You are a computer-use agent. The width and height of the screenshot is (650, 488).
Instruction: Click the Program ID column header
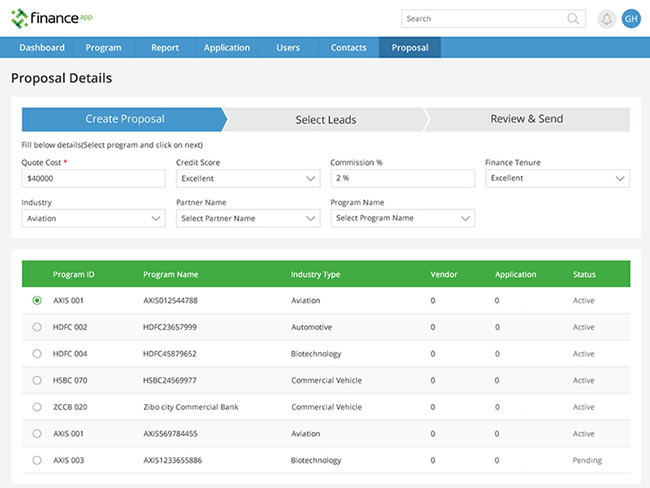pyautogui.click(x=74, y=274)
